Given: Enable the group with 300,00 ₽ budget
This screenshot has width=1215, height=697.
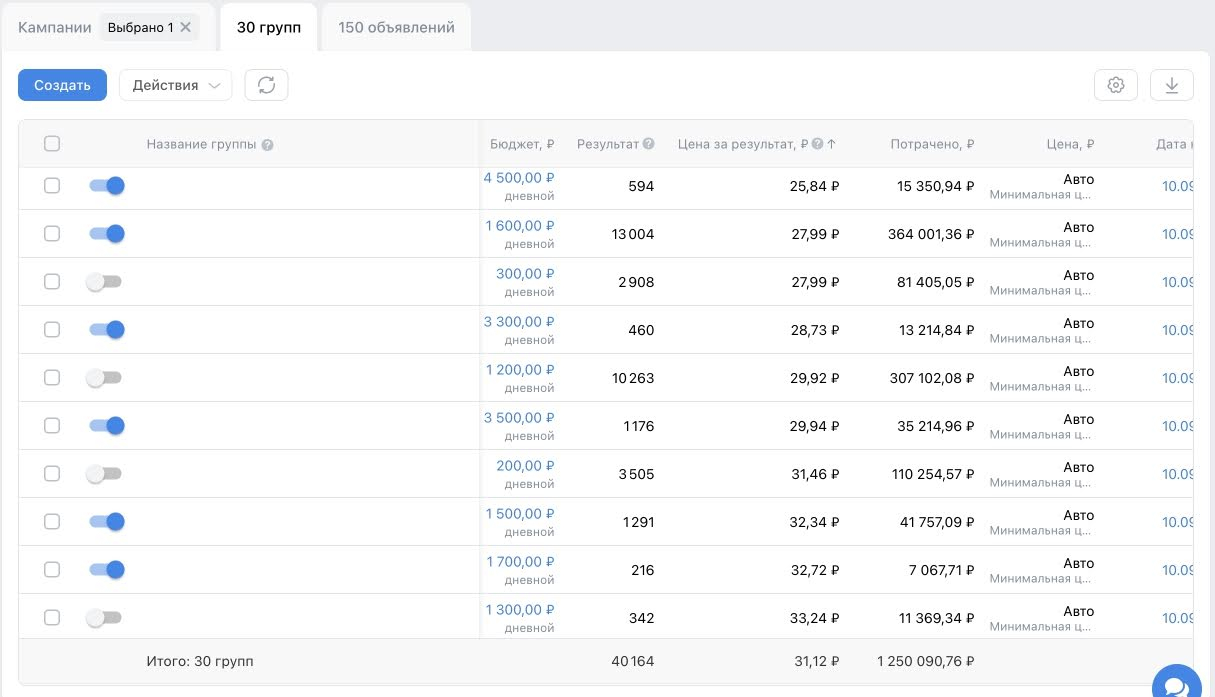Looking at the screenshot, I should tap(104, 282).
